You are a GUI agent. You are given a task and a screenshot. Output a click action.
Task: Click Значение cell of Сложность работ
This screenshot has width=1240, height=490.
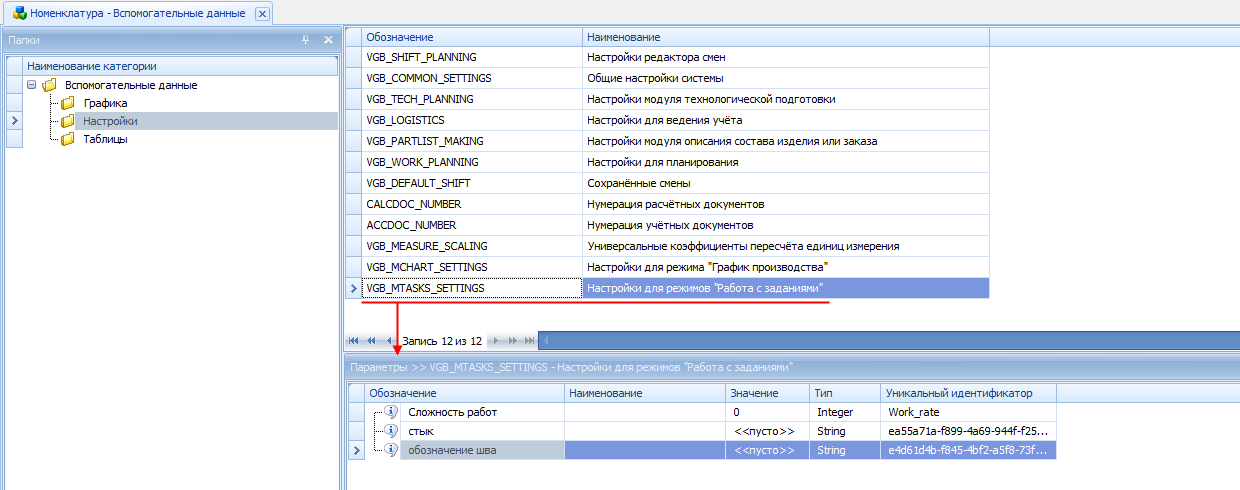coord(766,412)
